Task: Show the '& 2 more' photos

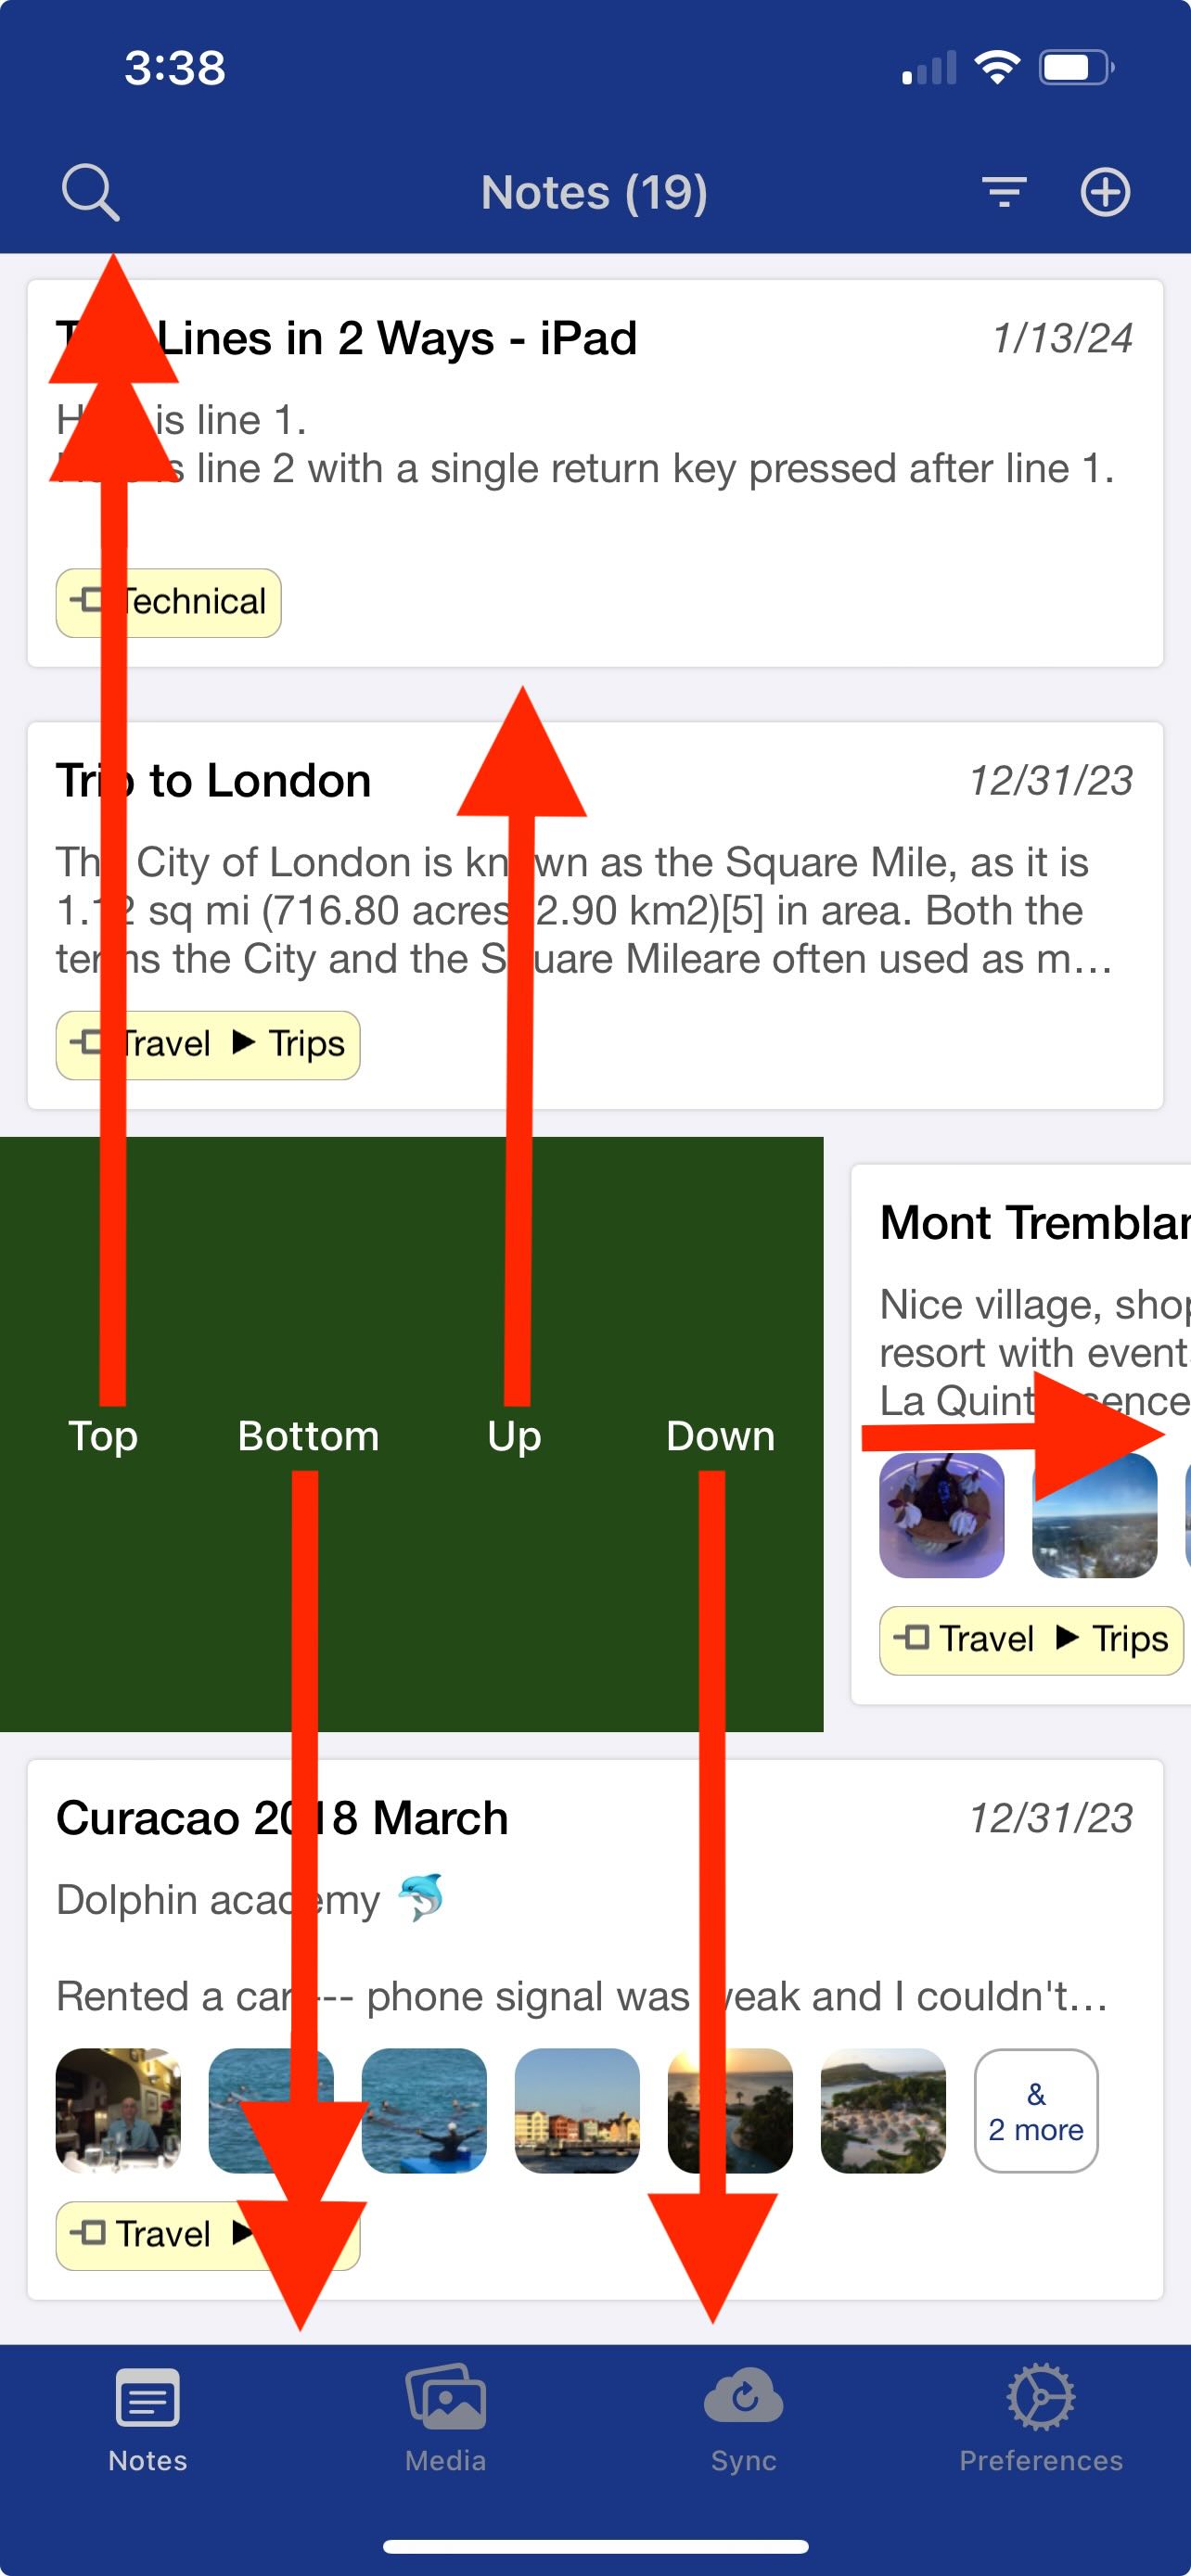Action: pyautogui.click(x=1035, y=2111)
